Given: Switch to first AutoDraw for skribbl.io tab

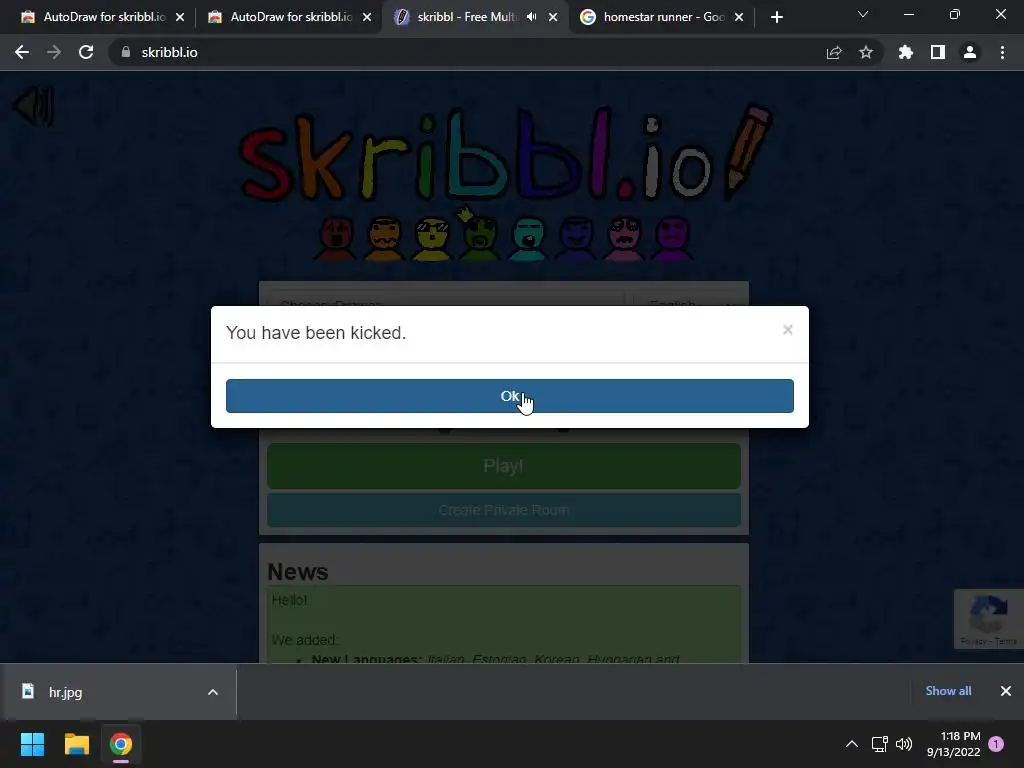Looking at the screenshot, I should click(x=94, y=17).
